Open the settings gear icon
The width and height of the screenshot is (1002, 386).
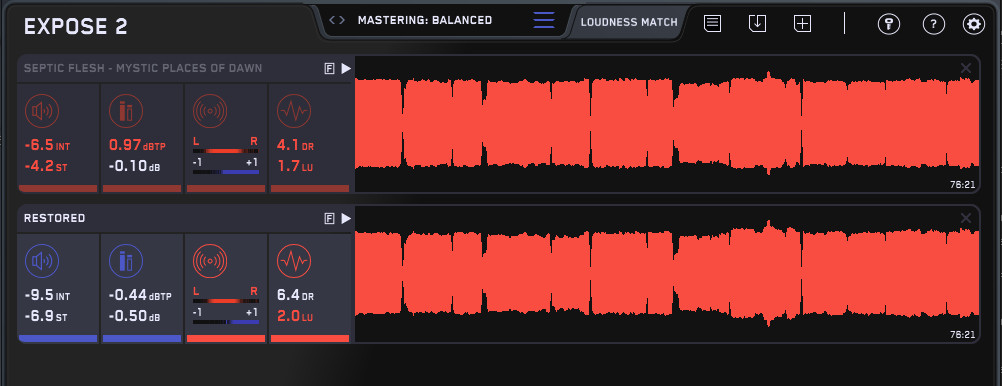pos(974,24)
